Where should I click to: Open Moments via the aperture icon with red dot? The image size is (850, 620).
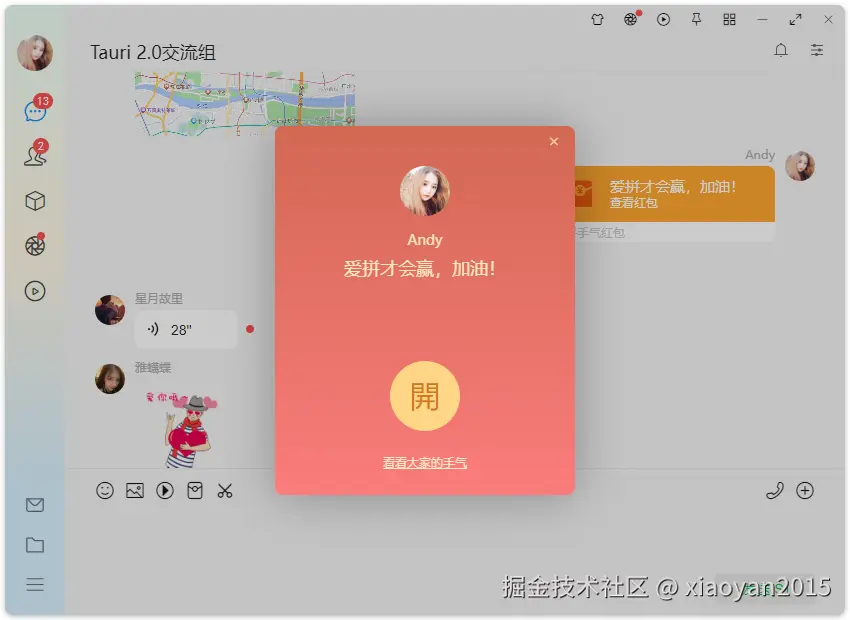click(35, 245)
